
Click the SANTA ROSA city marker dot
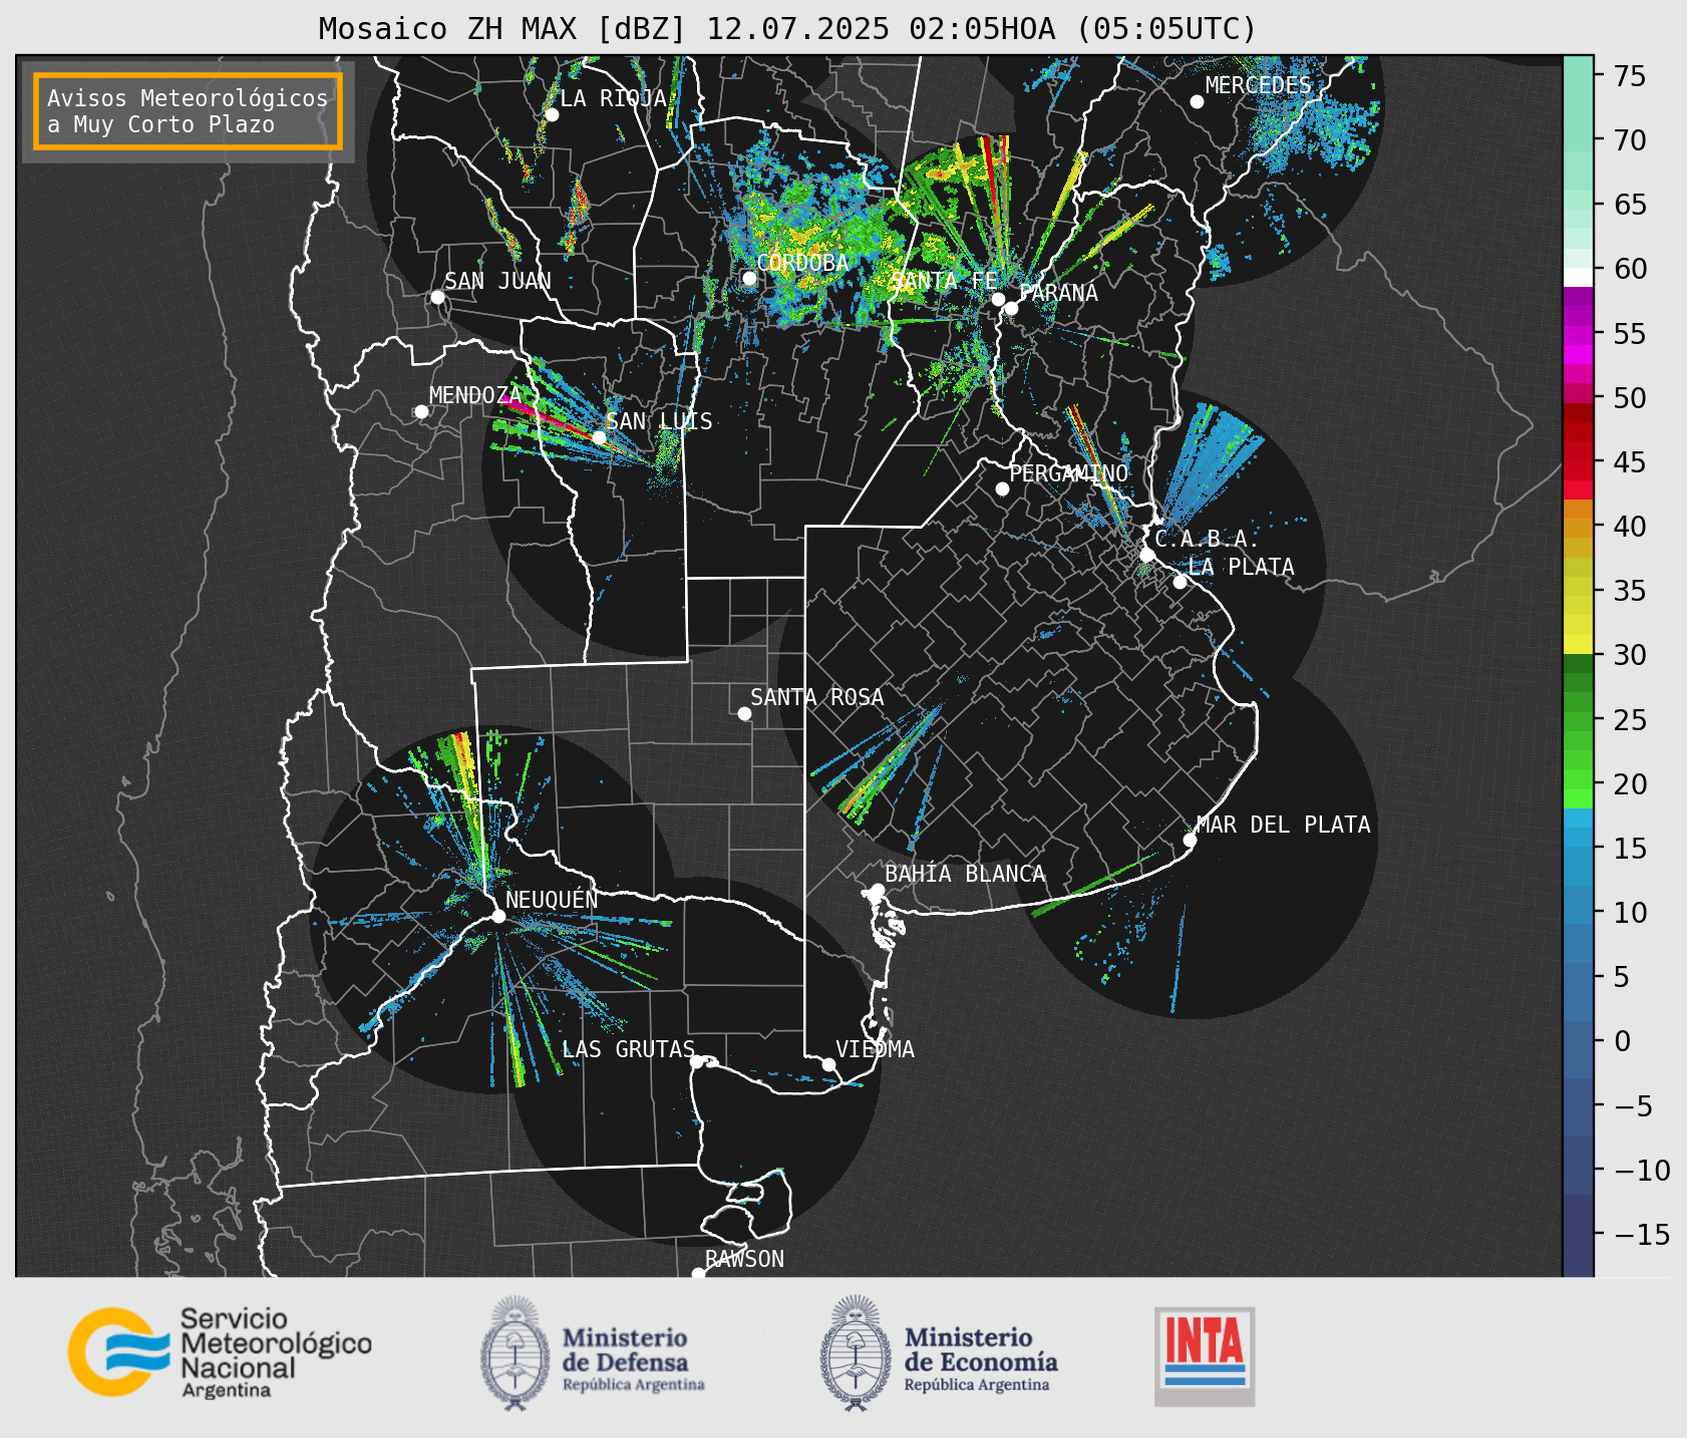(744, 713)
